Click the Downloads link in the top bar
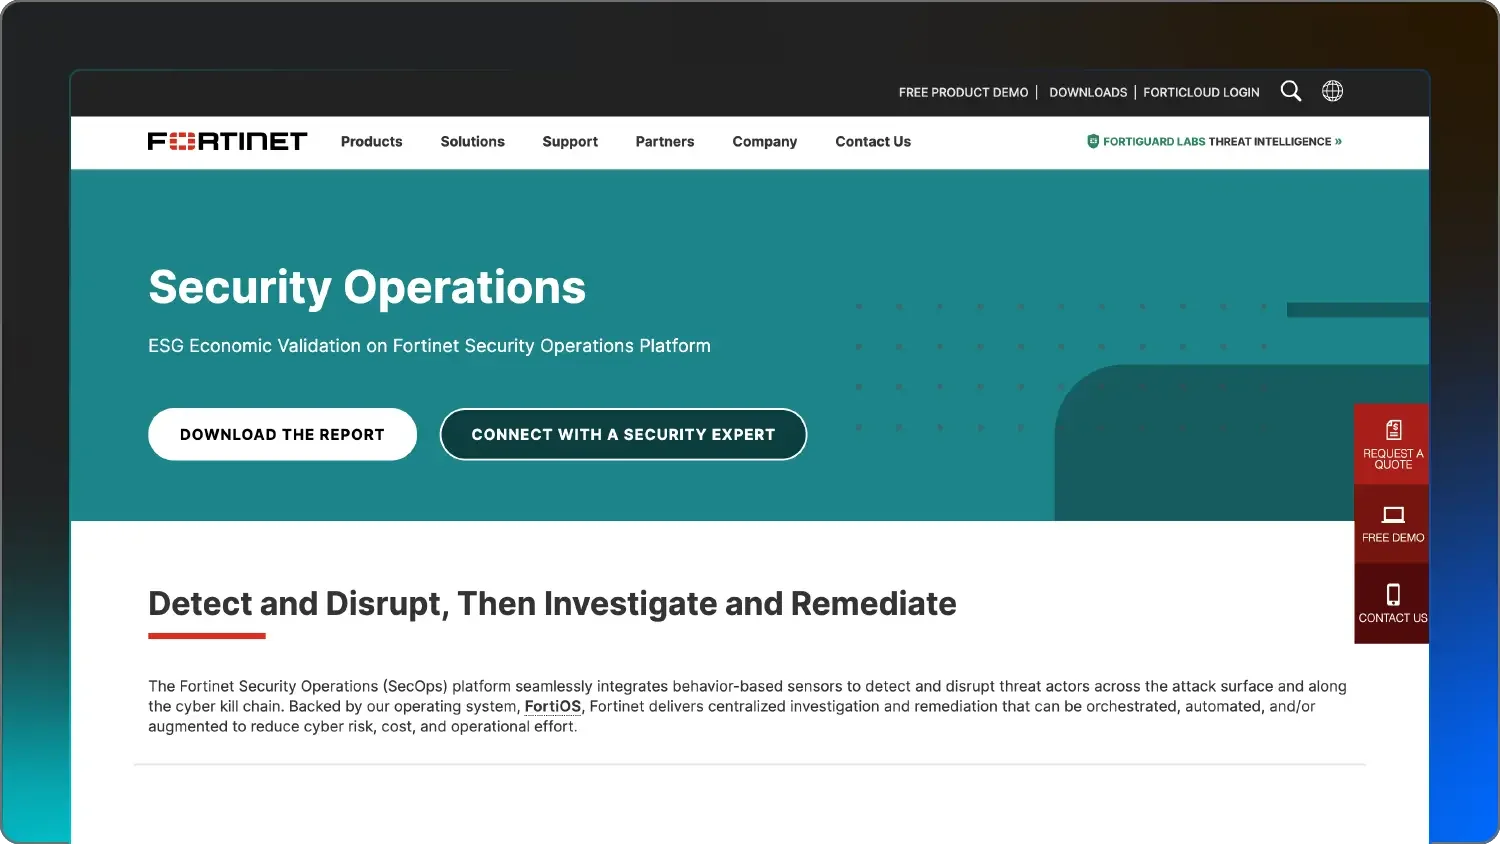This screenshot has height=844, width=1500. pyautogui.click(x=1088, y=92)
